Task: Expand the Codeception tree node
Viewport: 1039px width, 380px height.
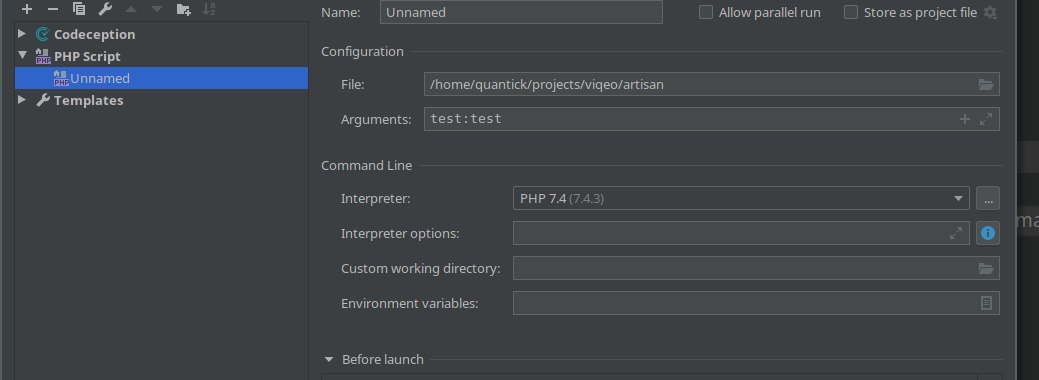Action: [22, 34]
